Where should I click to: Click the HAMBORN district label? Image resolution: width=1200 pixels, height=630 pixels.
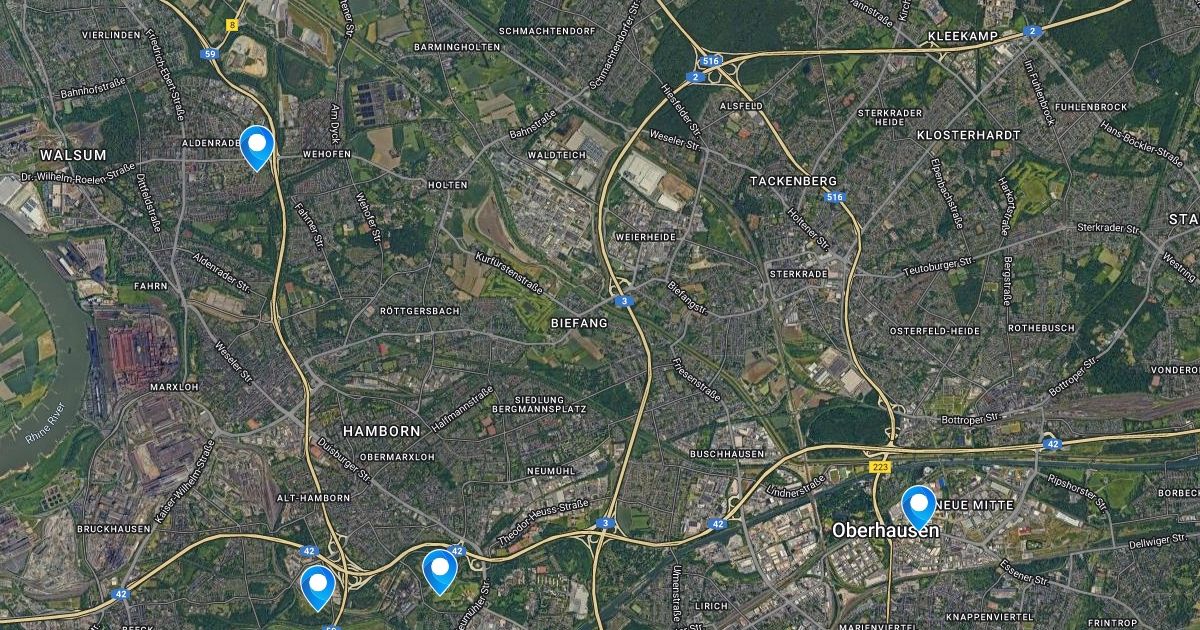tap(381, 431)
